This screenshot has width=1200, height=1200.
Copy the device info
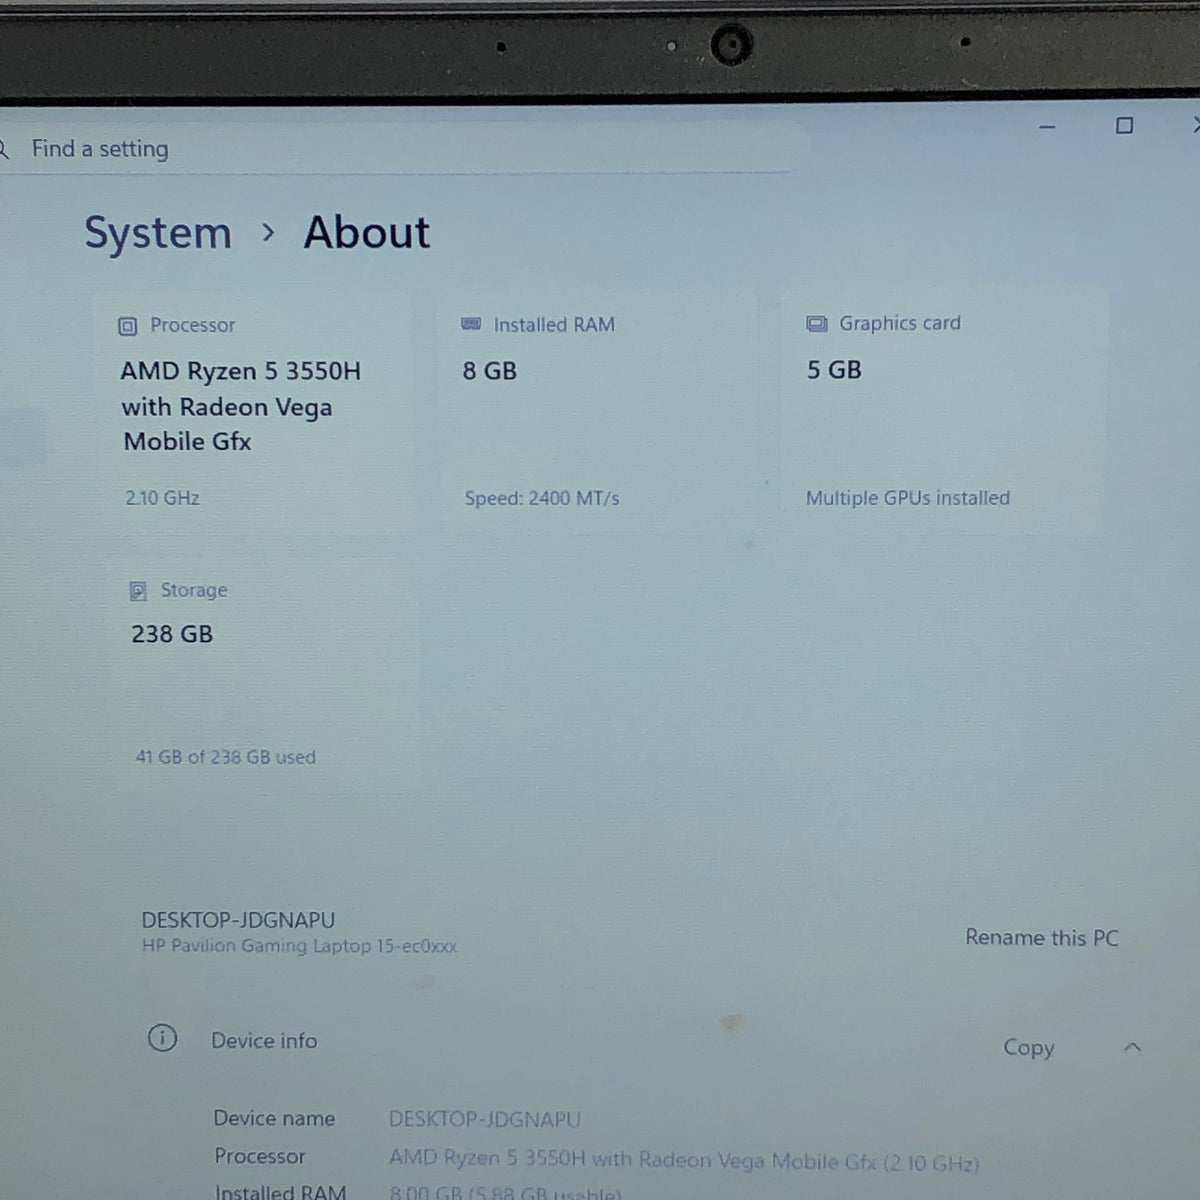1029,1047
